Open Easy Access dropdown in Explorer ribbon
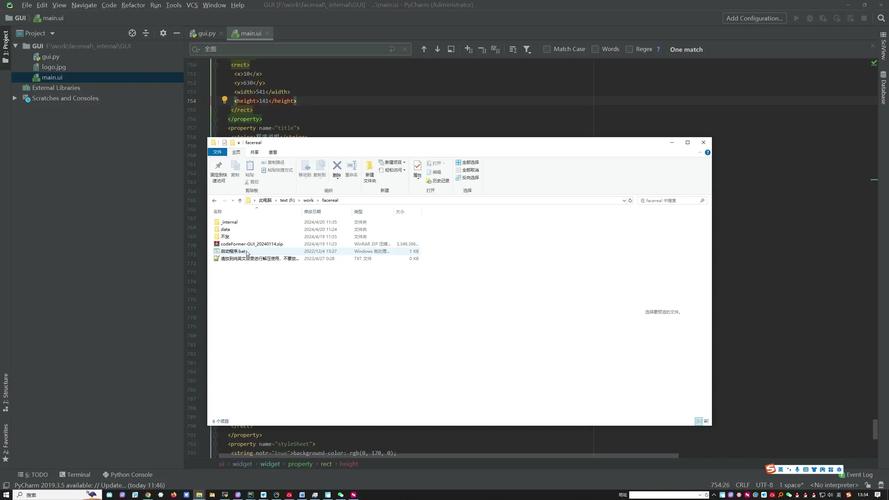889x500 pixels. [x=392, y=170]
